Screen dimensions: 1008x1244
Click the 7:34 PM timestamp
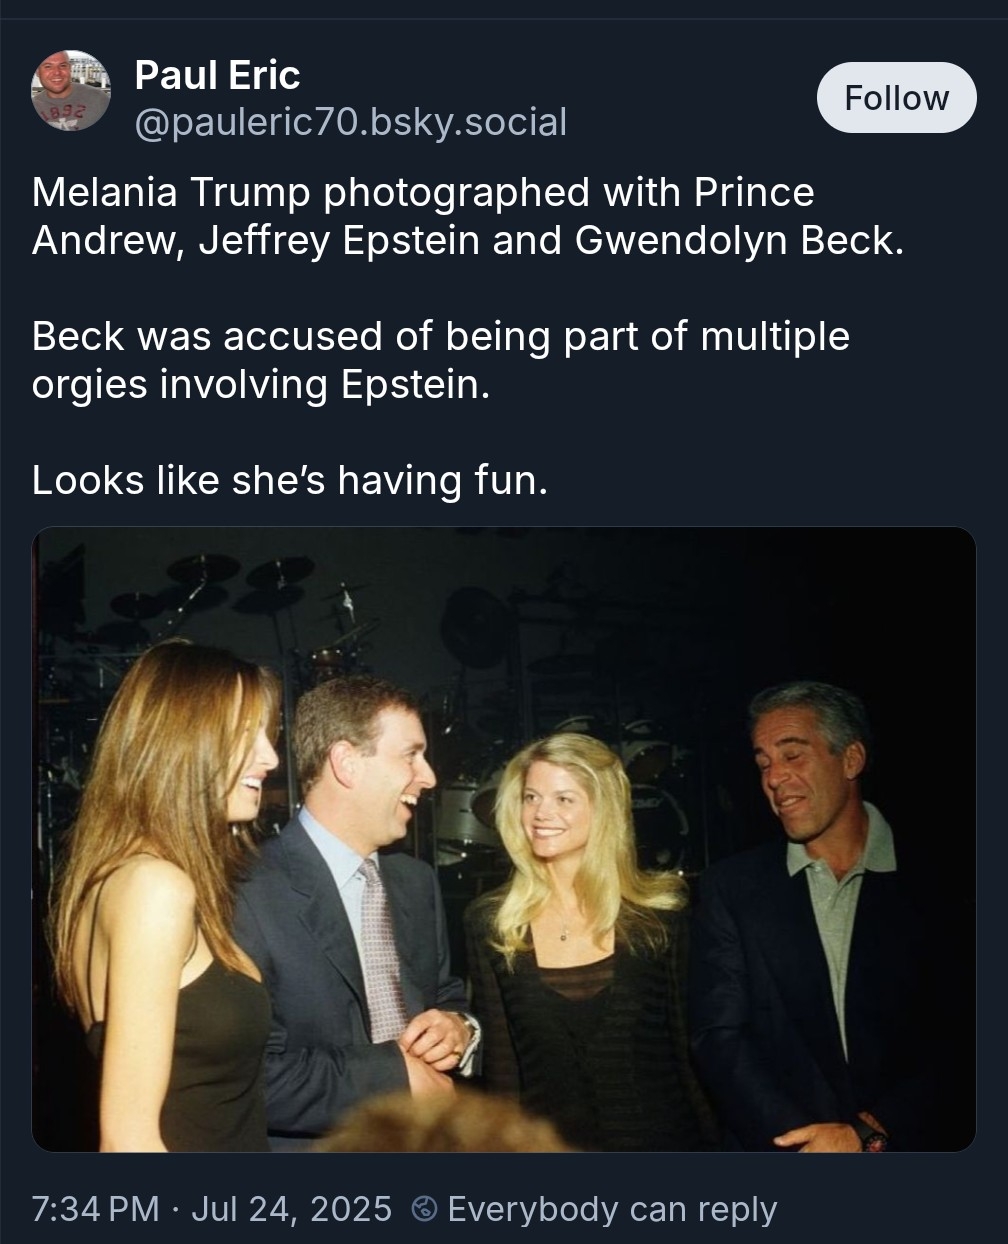[x=95, y=1209]
